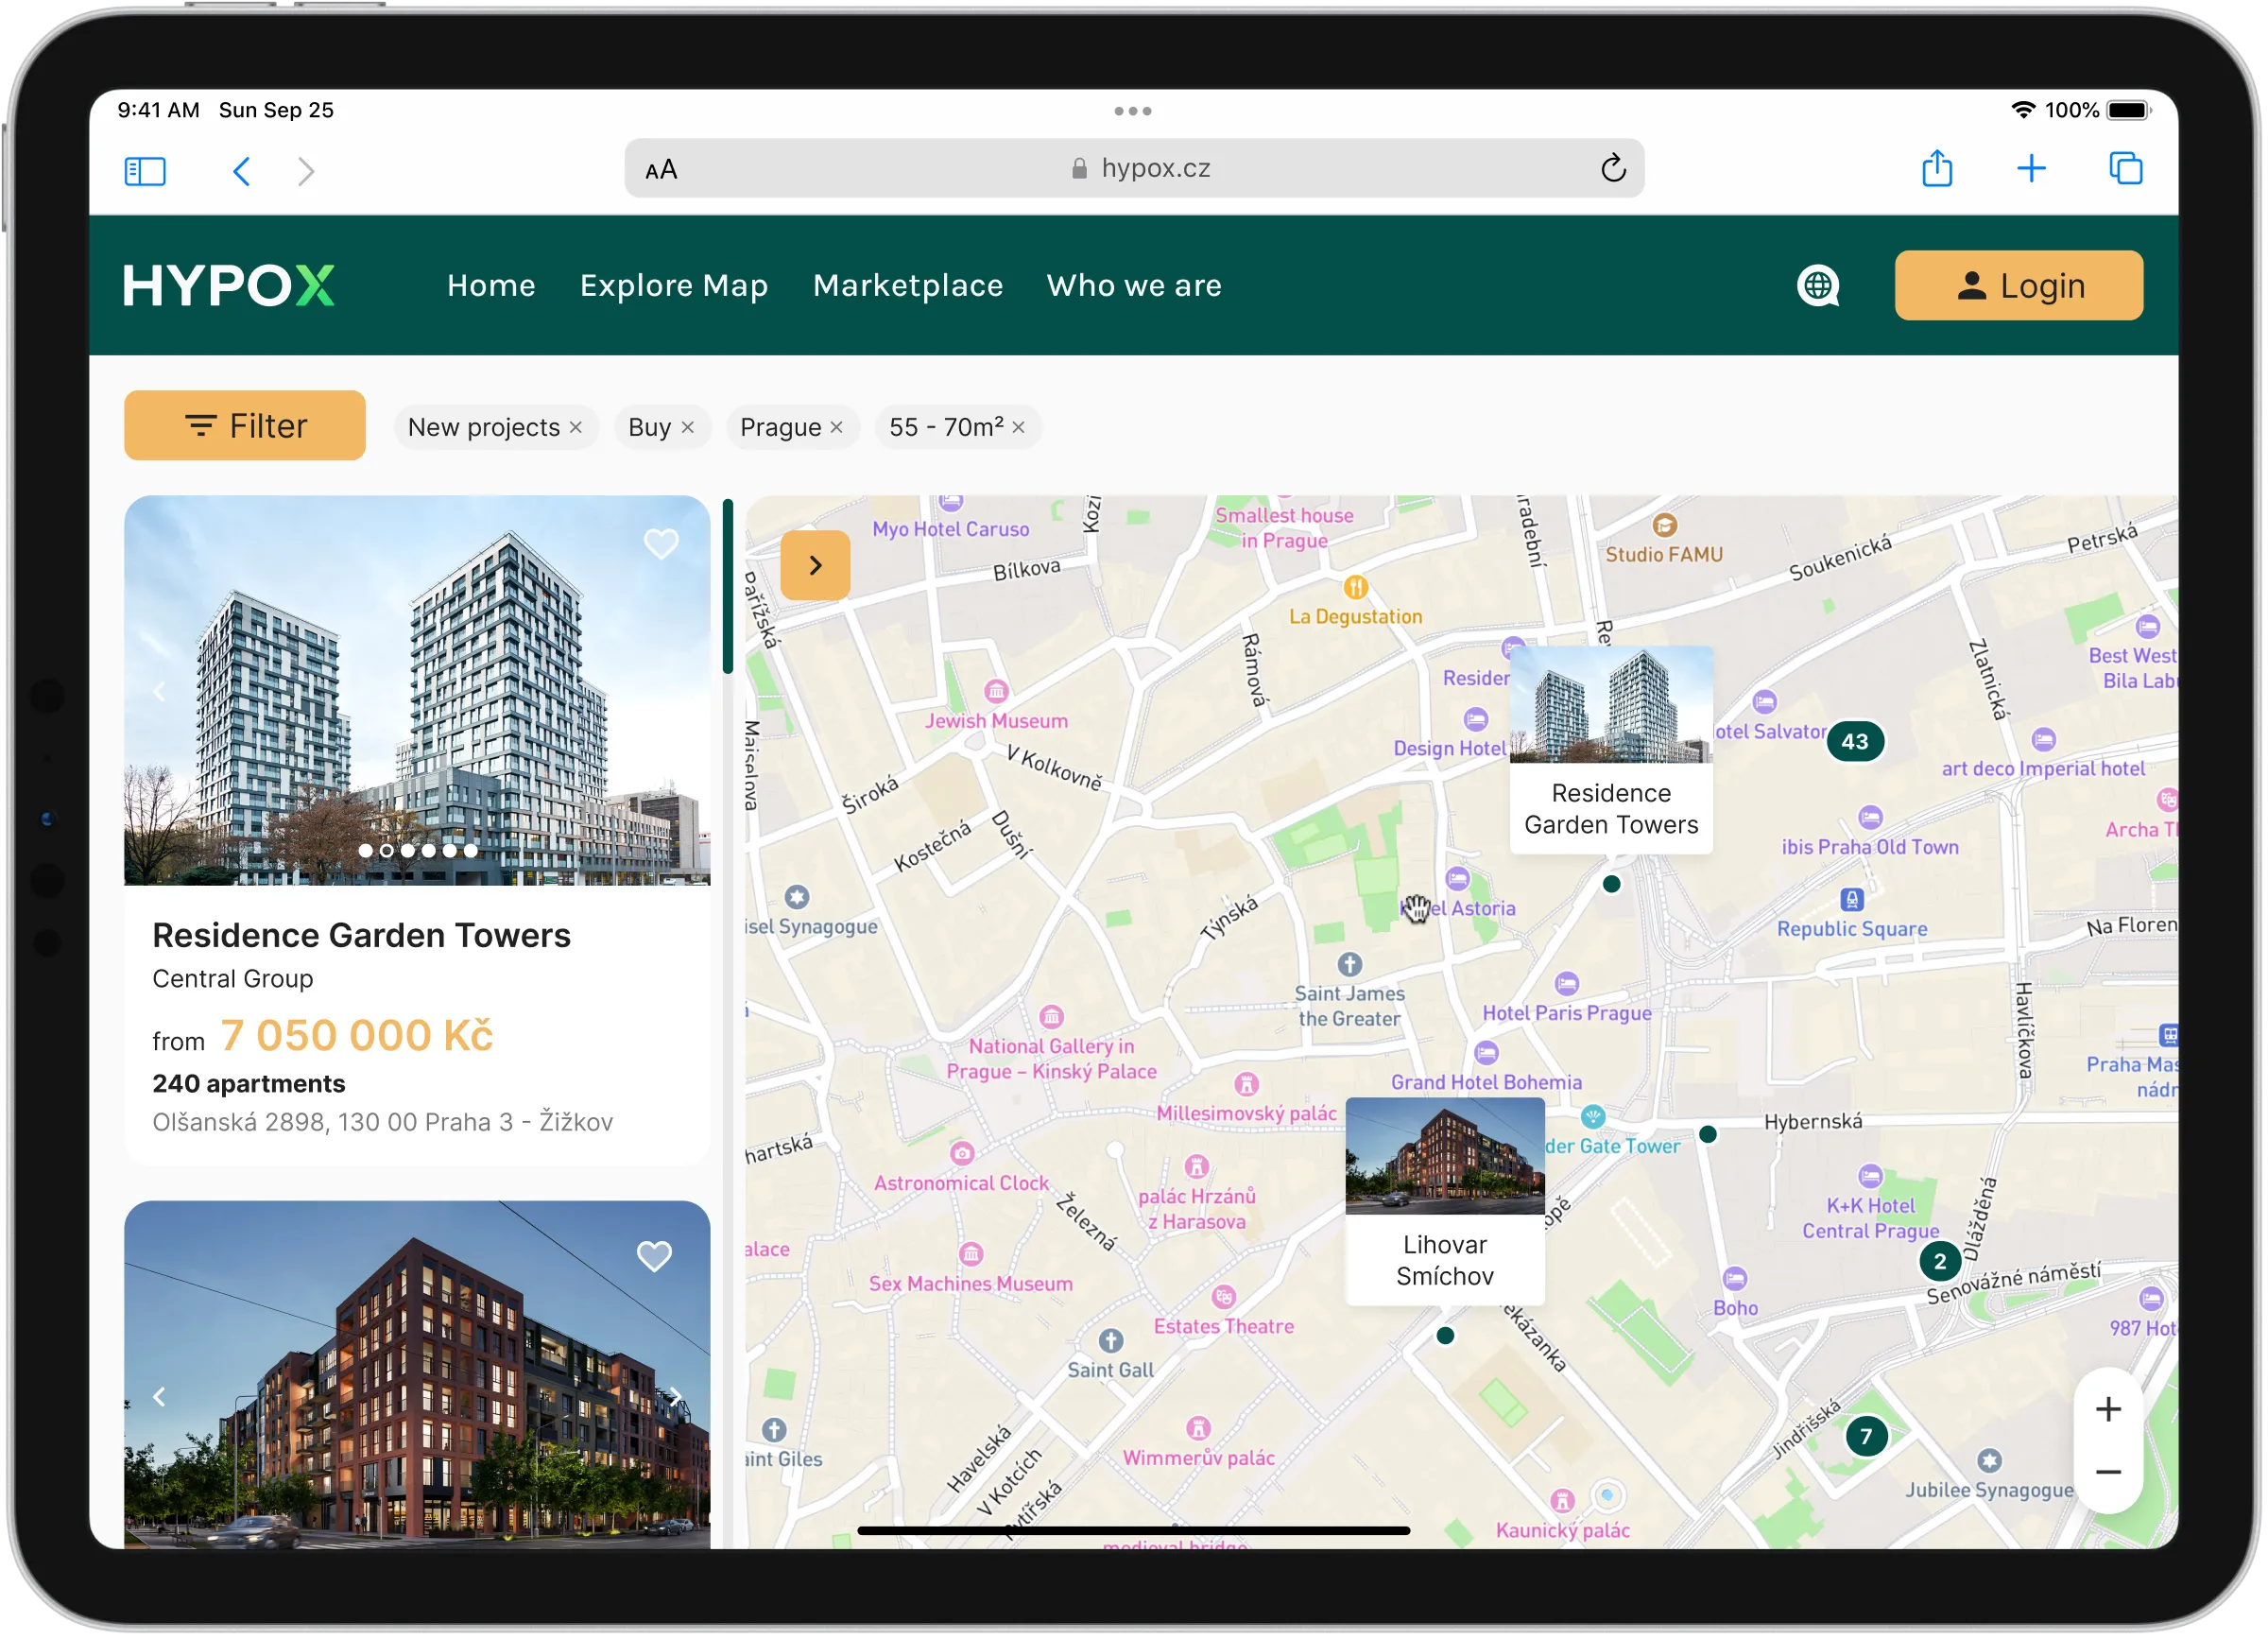This screenshot has width=2268, height=1639.
Task: Show the Safari tab overview
Action: click(x=2127, y=168)
